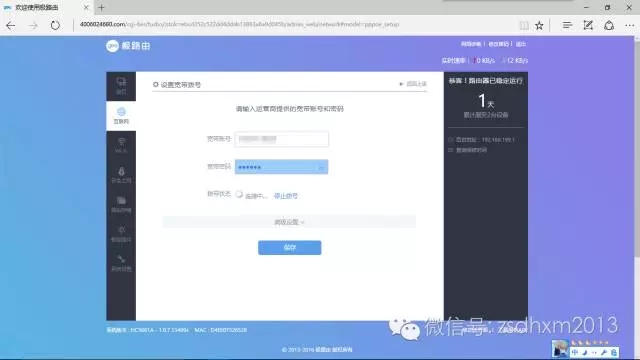Click the MAC address text in footer
Screen dimensions: 640x360
pyautogui.click(x=221, y=330)
